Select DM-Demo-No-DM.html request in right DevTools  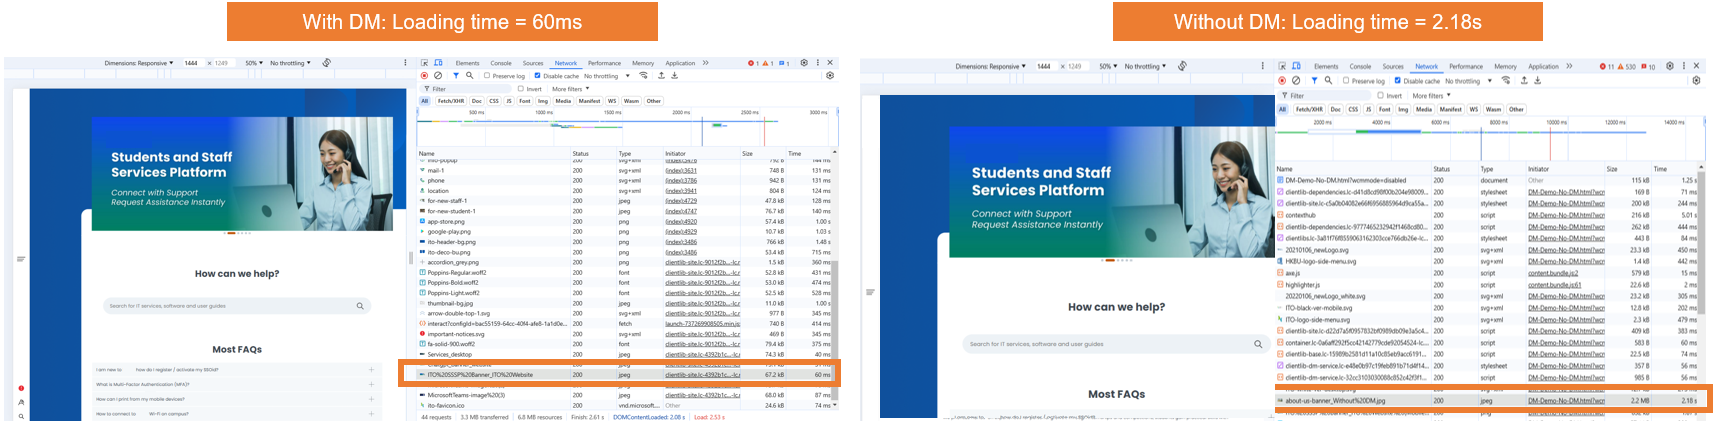pyautogui.click(x=1345, y=181)
